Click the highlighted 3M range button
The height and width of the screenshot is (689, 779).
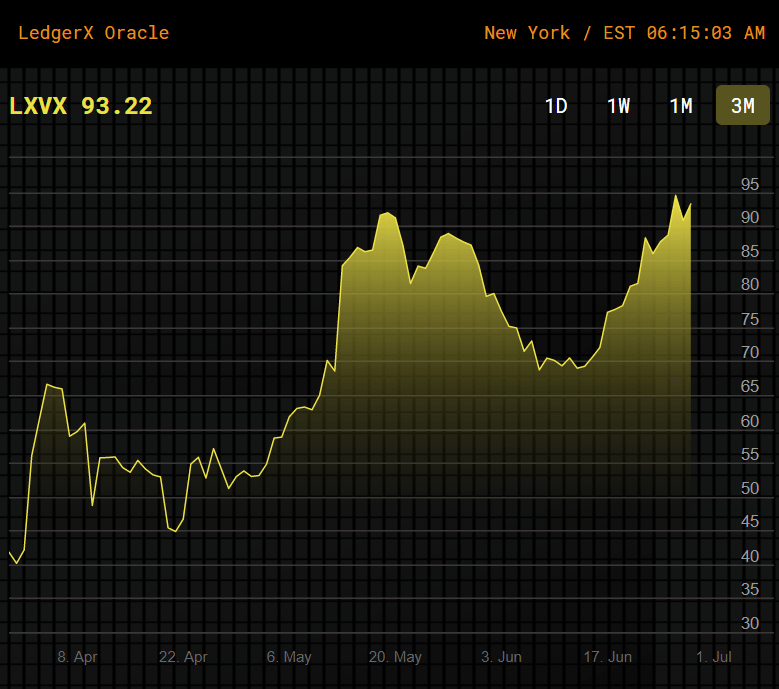coord(742,106)
